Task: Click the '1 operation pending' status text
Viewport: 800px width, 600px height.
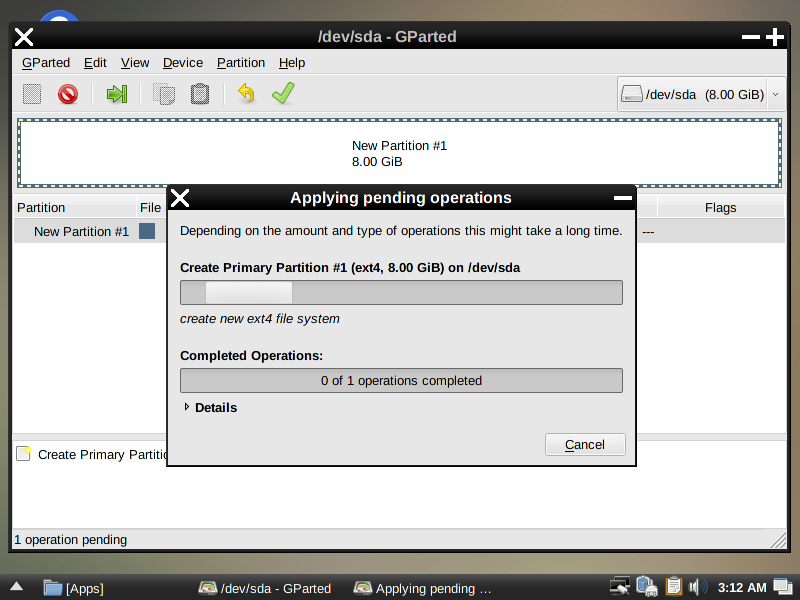Action: coord(70,540)
